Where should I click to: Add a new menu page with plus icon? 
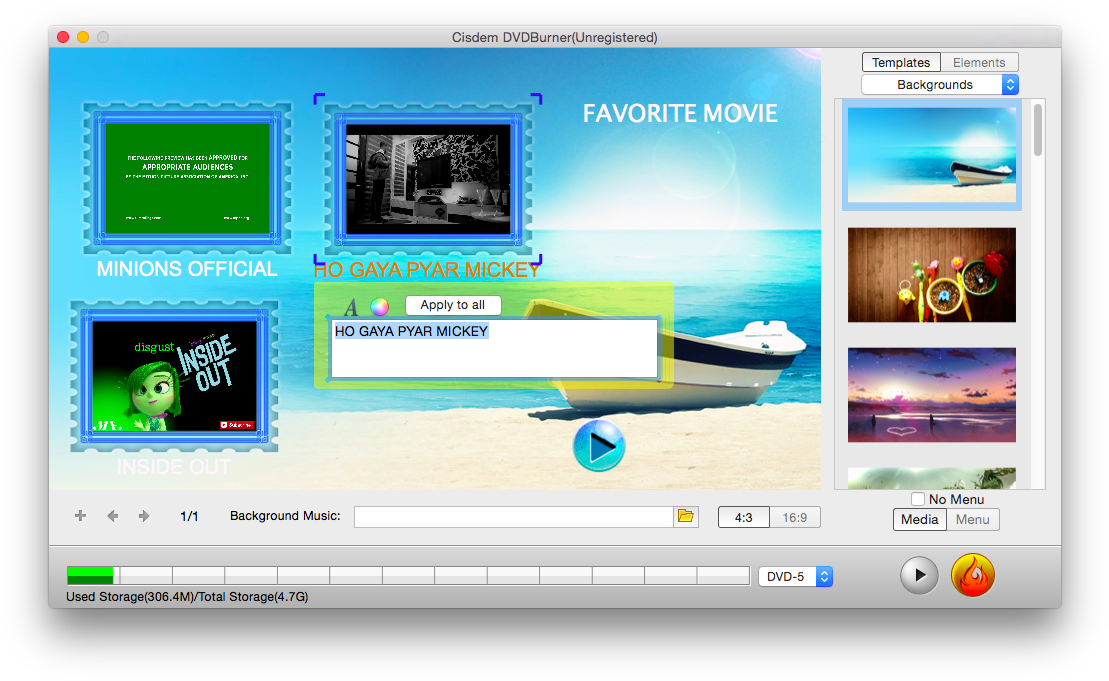[x=81, y=516]
